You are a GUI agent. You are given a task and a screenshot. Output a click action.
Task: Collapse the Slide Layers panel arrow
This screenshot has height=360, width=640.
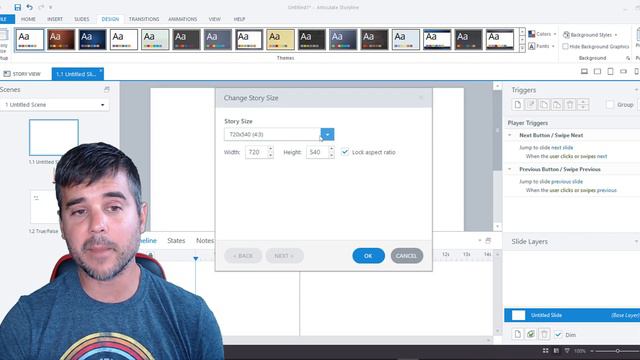(x=636, y=242)
